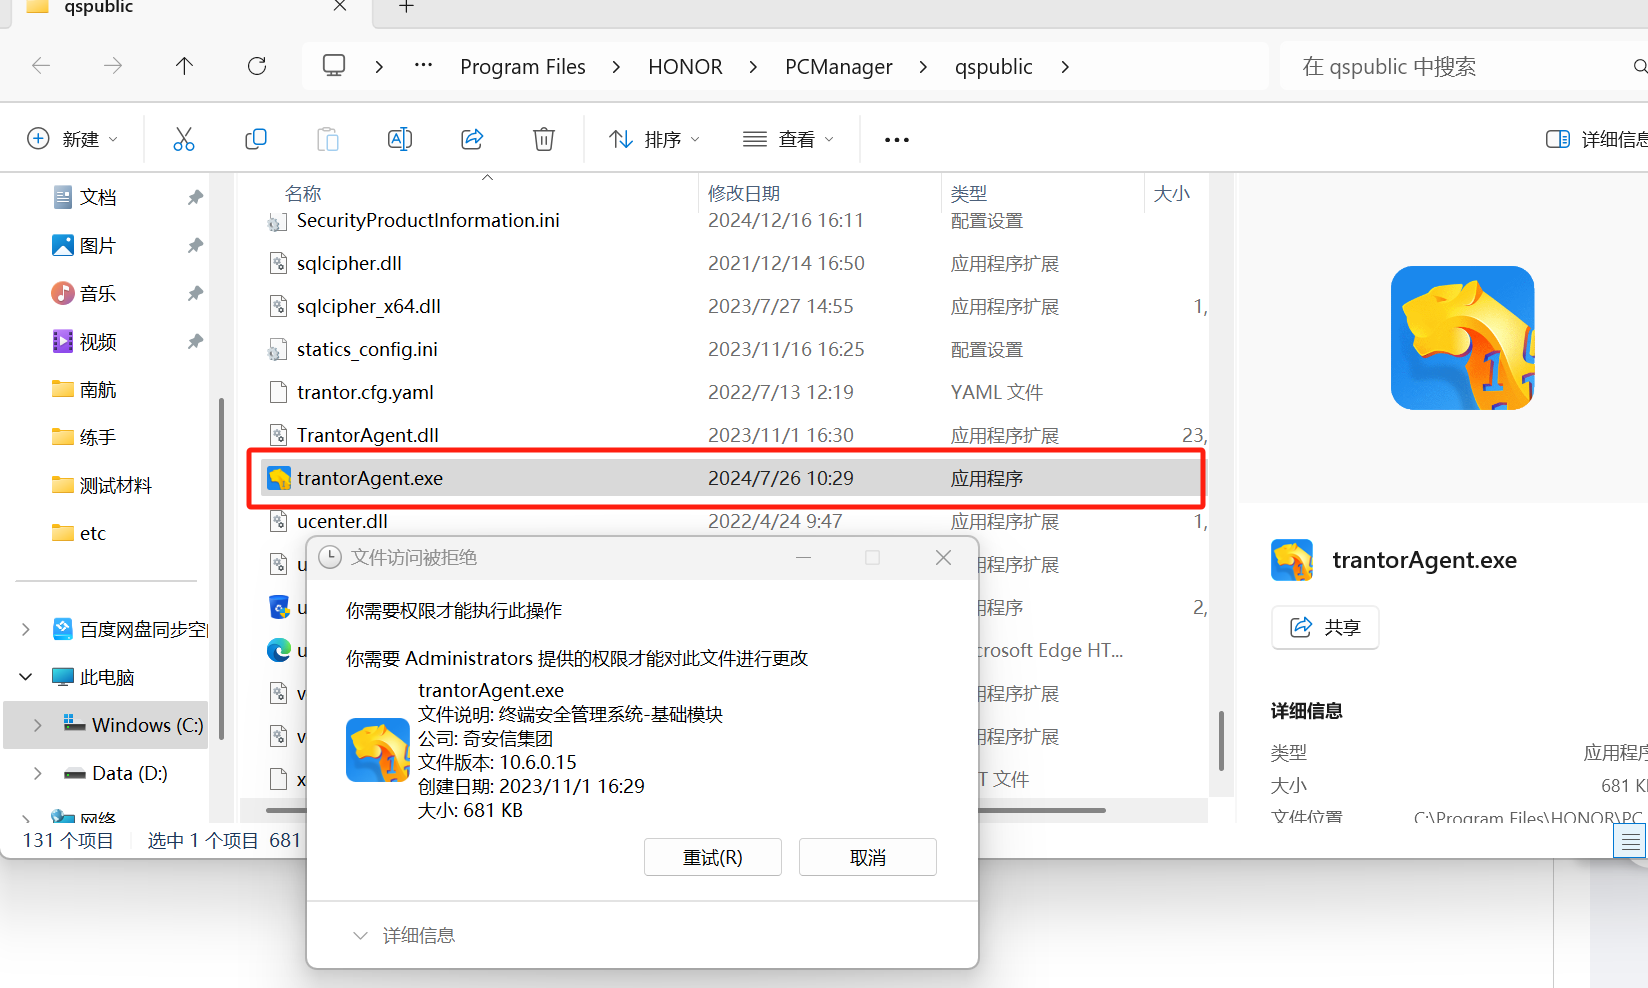1648x988 pixels.
Task: Go up one folder with up arrow
Action: [184, 66]
